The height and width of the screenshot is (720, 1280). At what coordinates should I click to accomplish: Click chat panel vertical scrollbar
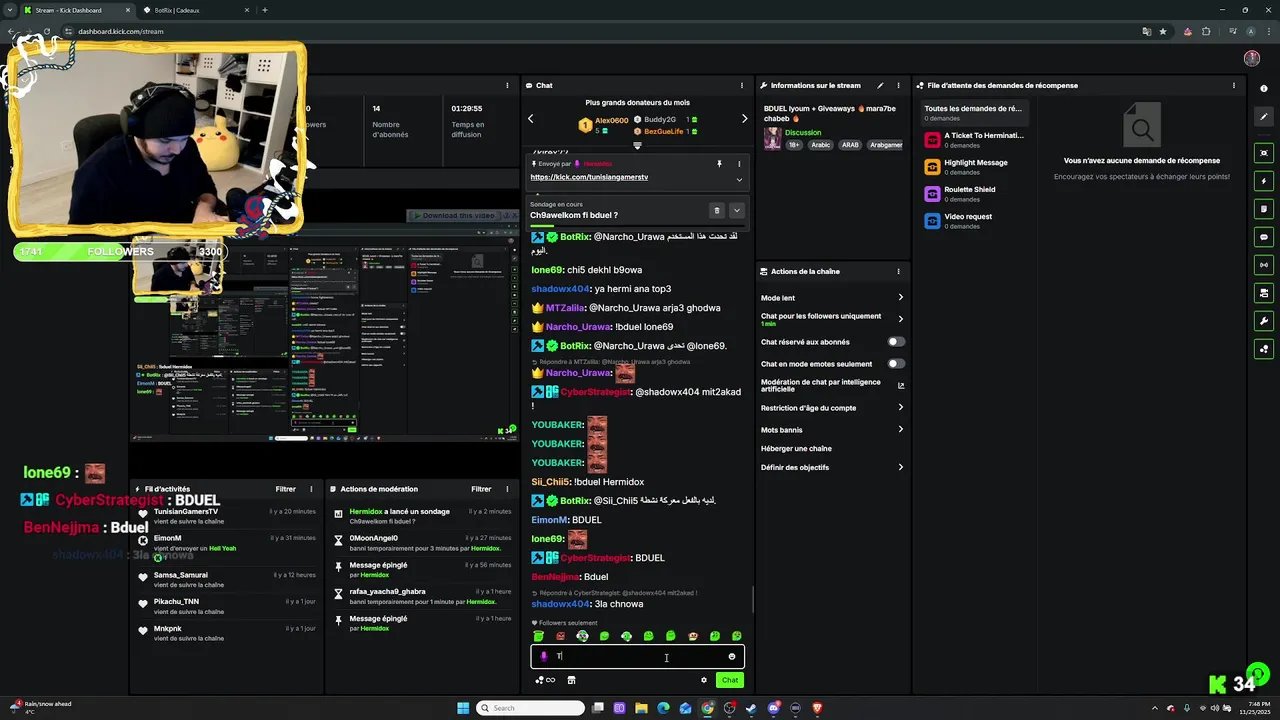click(x=752, y=598)
